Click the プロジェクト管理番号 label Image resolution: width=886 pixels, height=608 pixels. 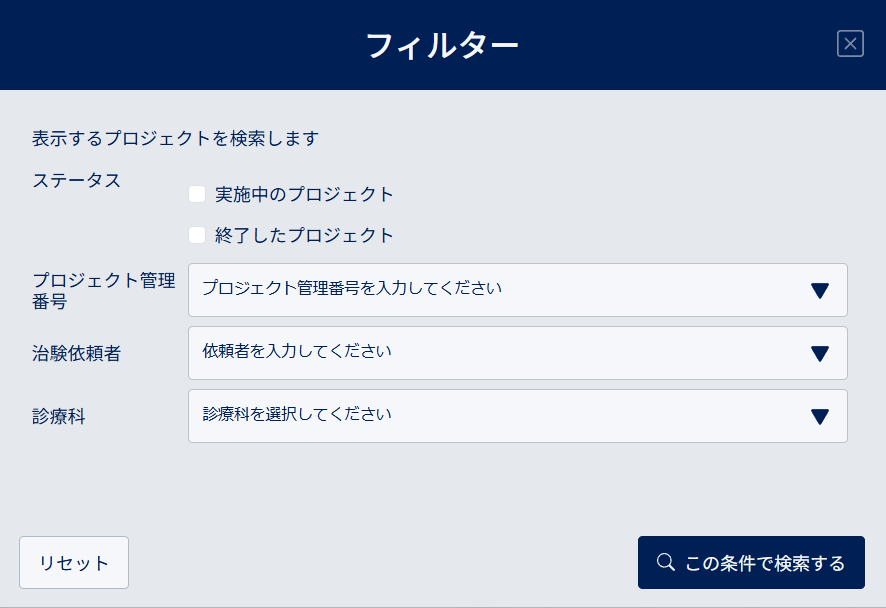coord(104,290)
